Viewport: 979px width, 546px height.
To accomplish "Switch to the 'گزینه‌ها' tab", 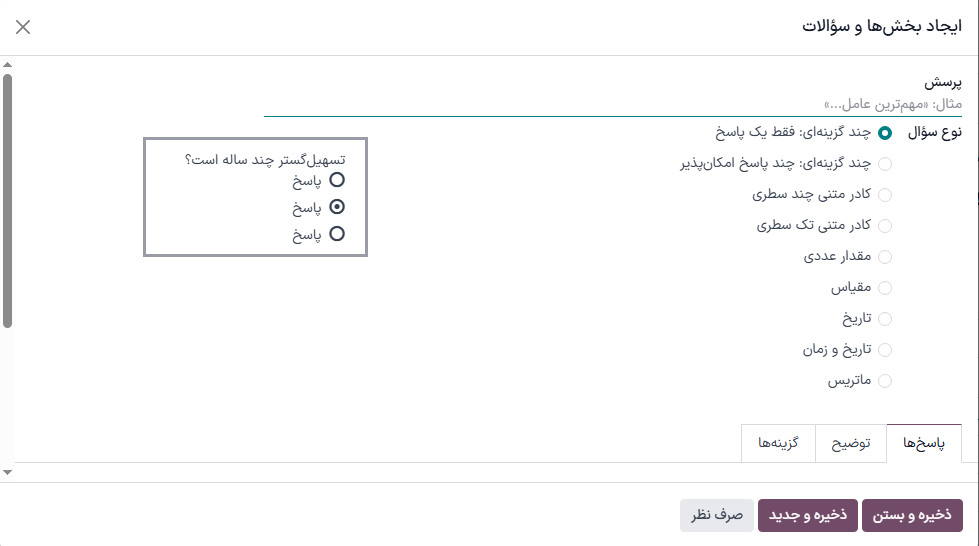I will point(779,443).
